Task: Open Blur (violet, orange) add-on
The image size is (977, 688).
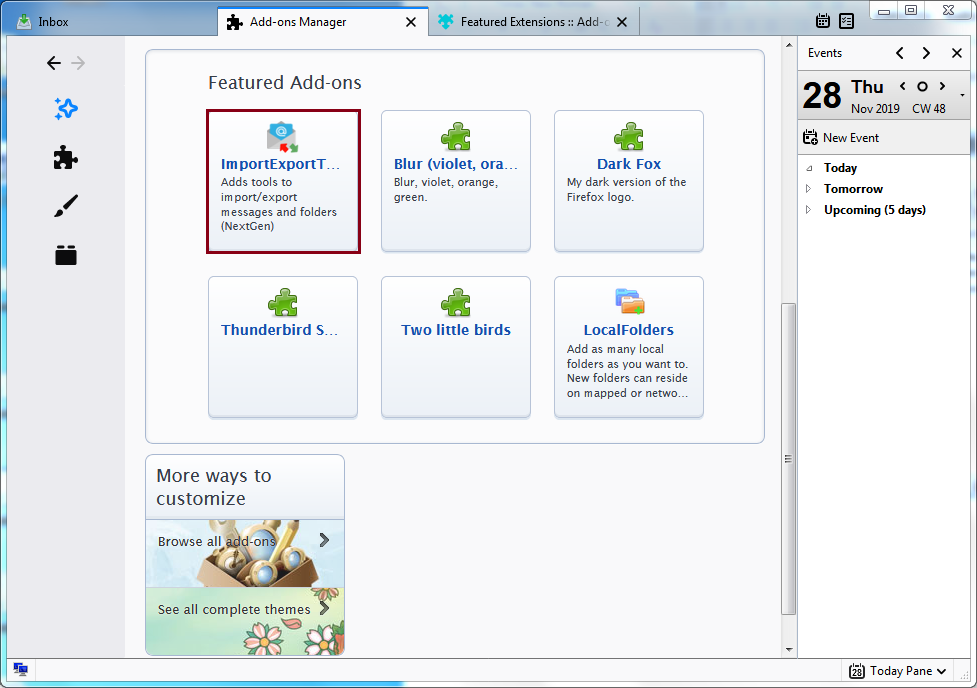Action: pos(456,181)
